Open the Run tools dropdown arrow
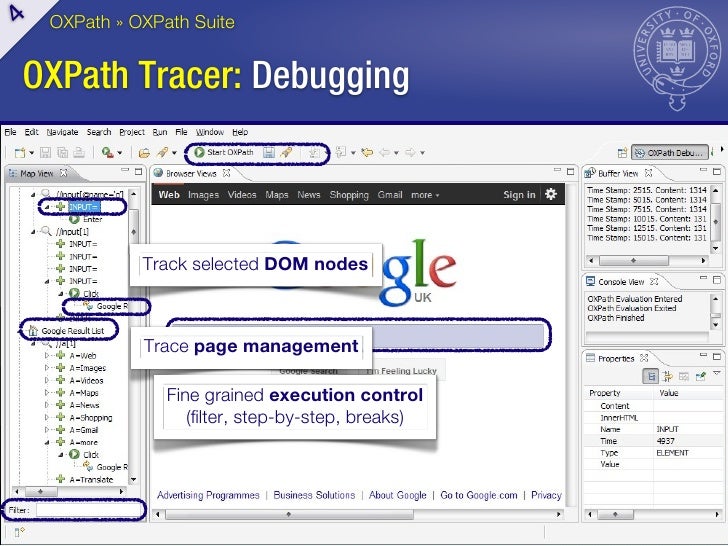The width and height of the screenshot is (728, 546). (120, 153)
